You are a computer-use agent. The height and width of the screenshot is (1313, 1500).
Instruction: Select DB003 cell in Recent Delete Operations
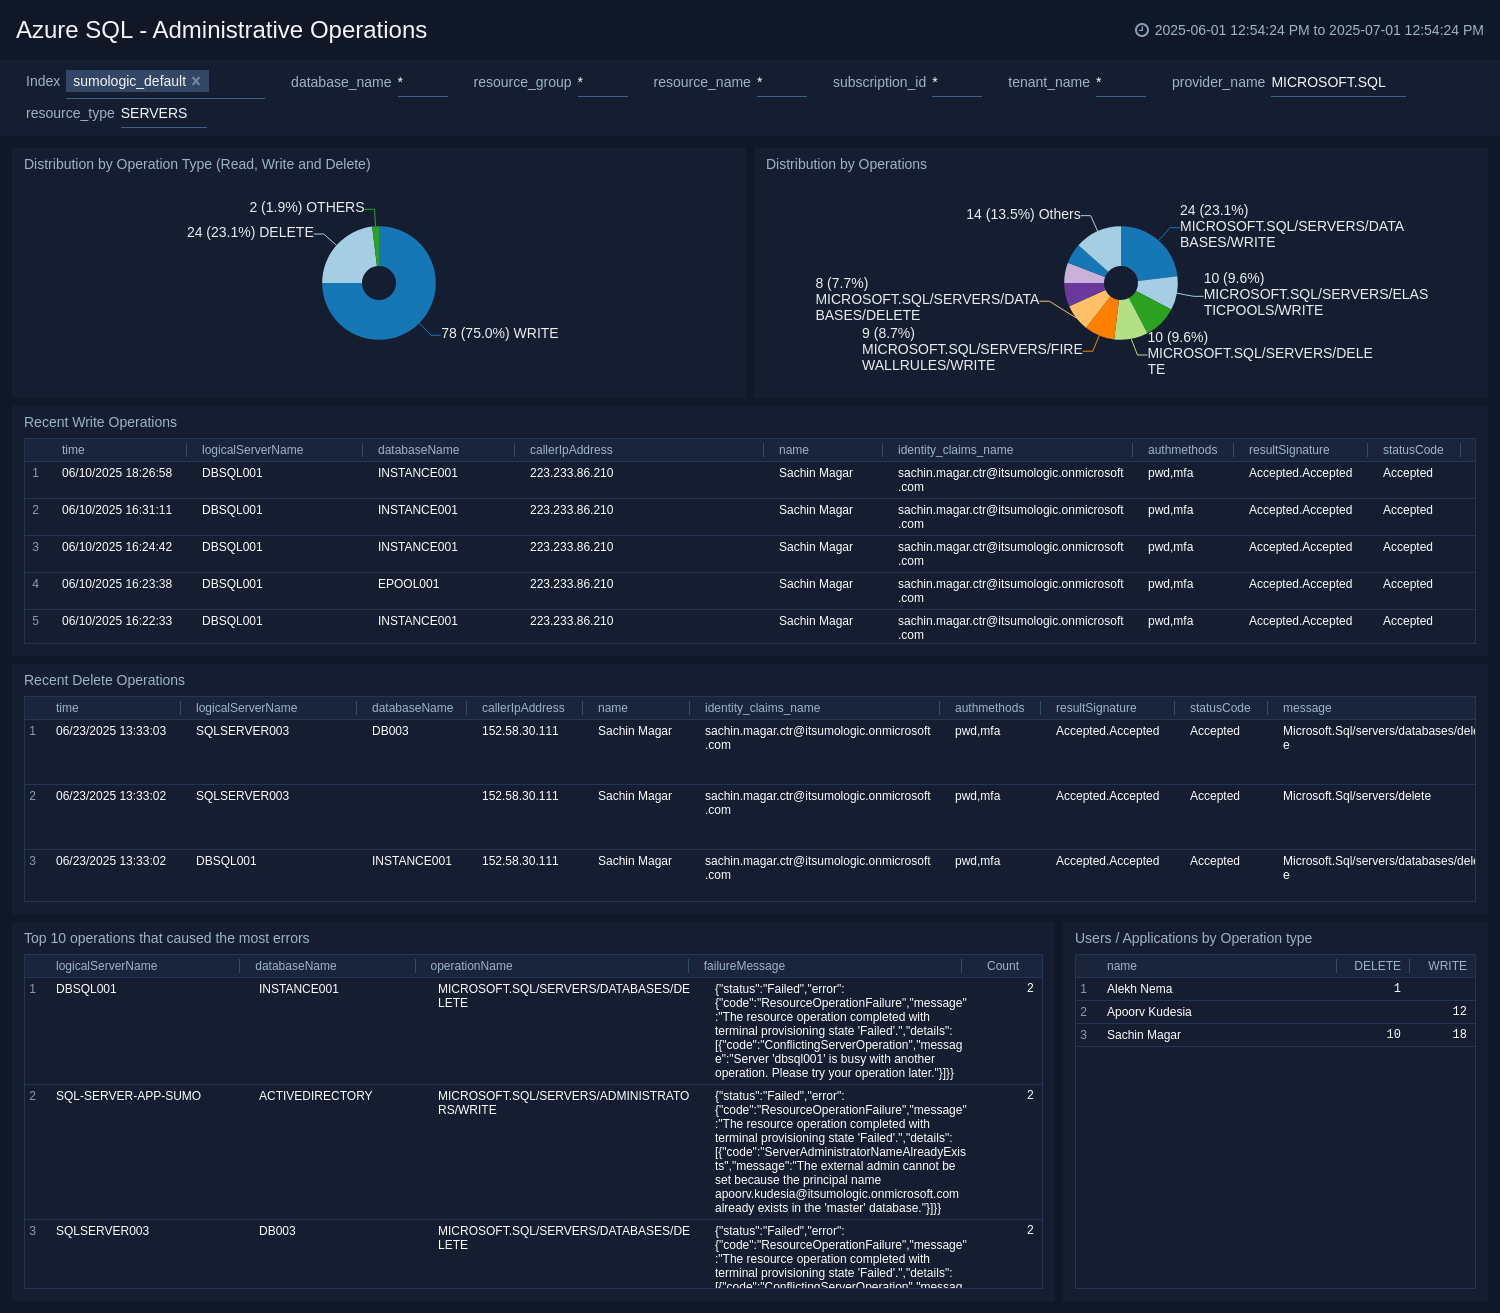(390, 731)
